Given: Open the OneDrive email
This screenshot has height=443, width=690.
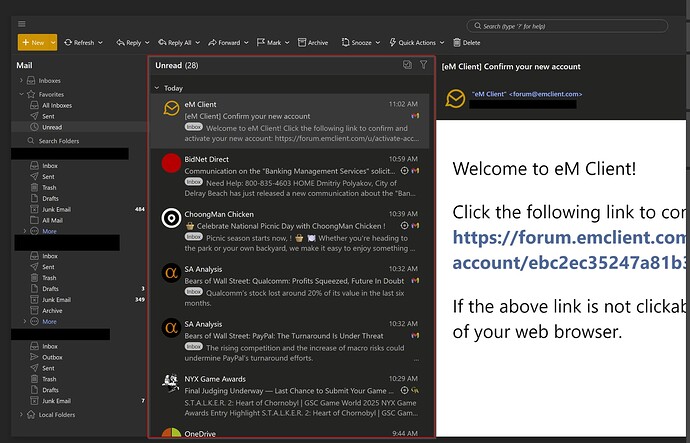Looking at the screenshot, I should point(290,432).
